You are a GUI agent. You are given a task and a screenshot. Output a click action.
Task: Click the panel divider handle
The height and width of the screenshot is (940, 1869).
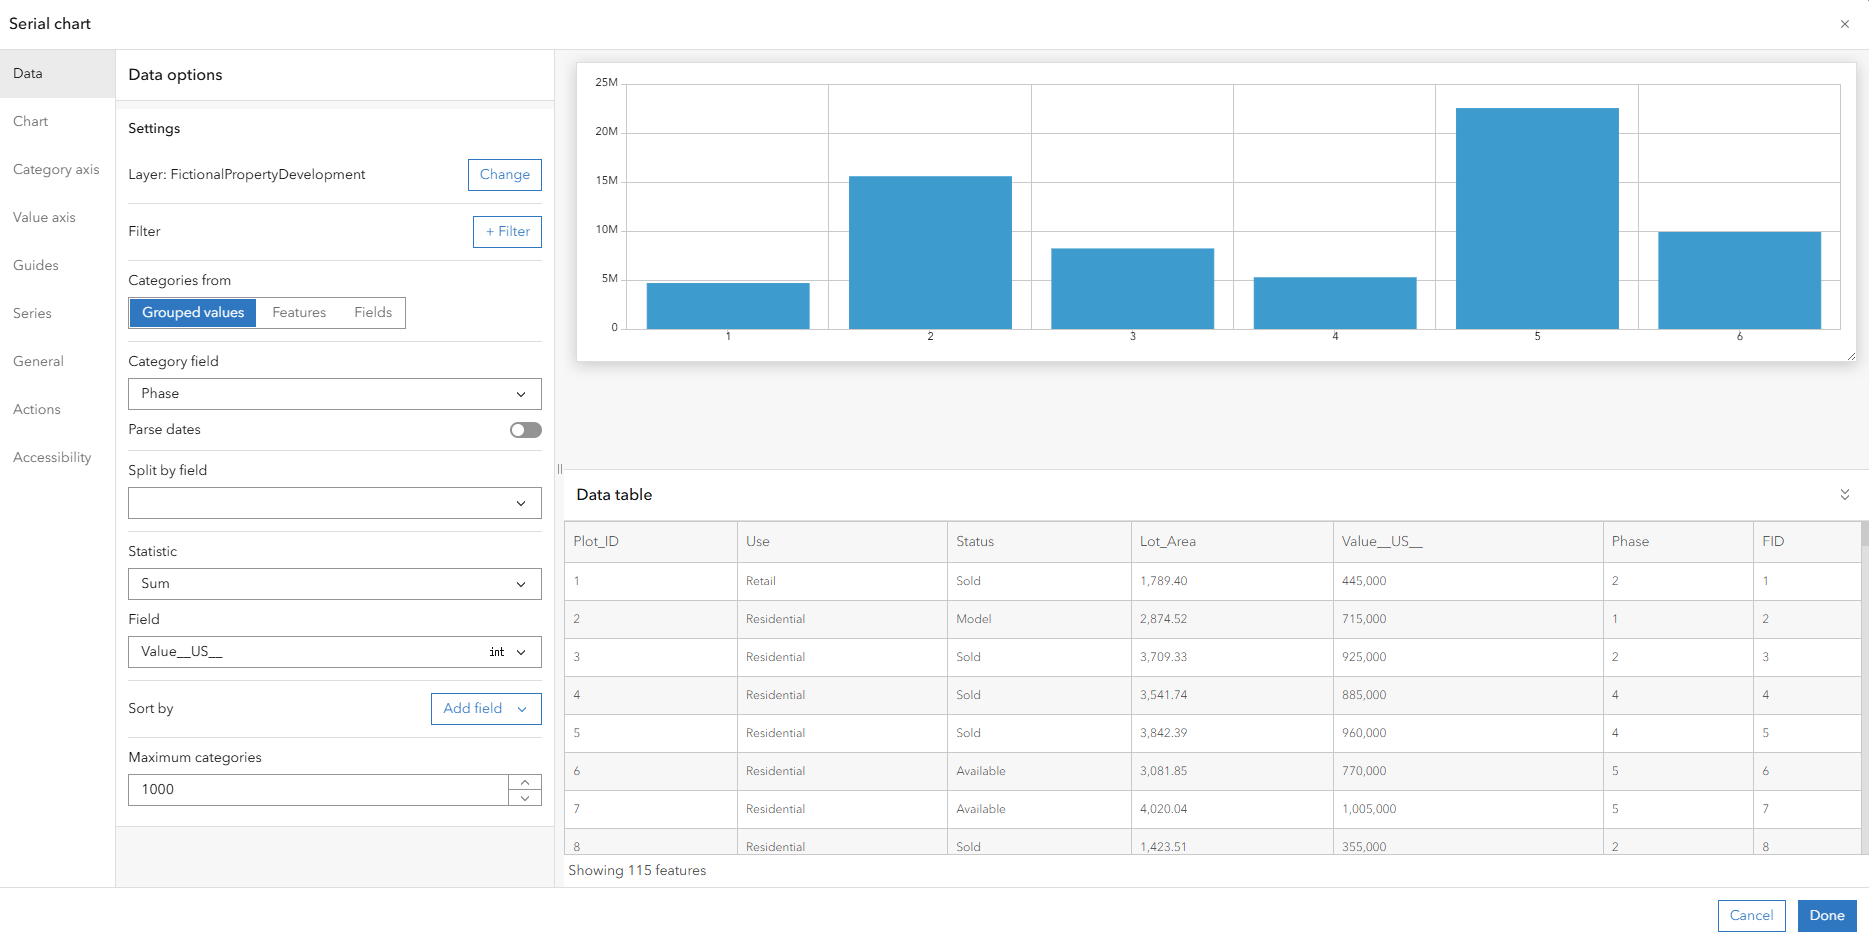(x=560, y=469)
